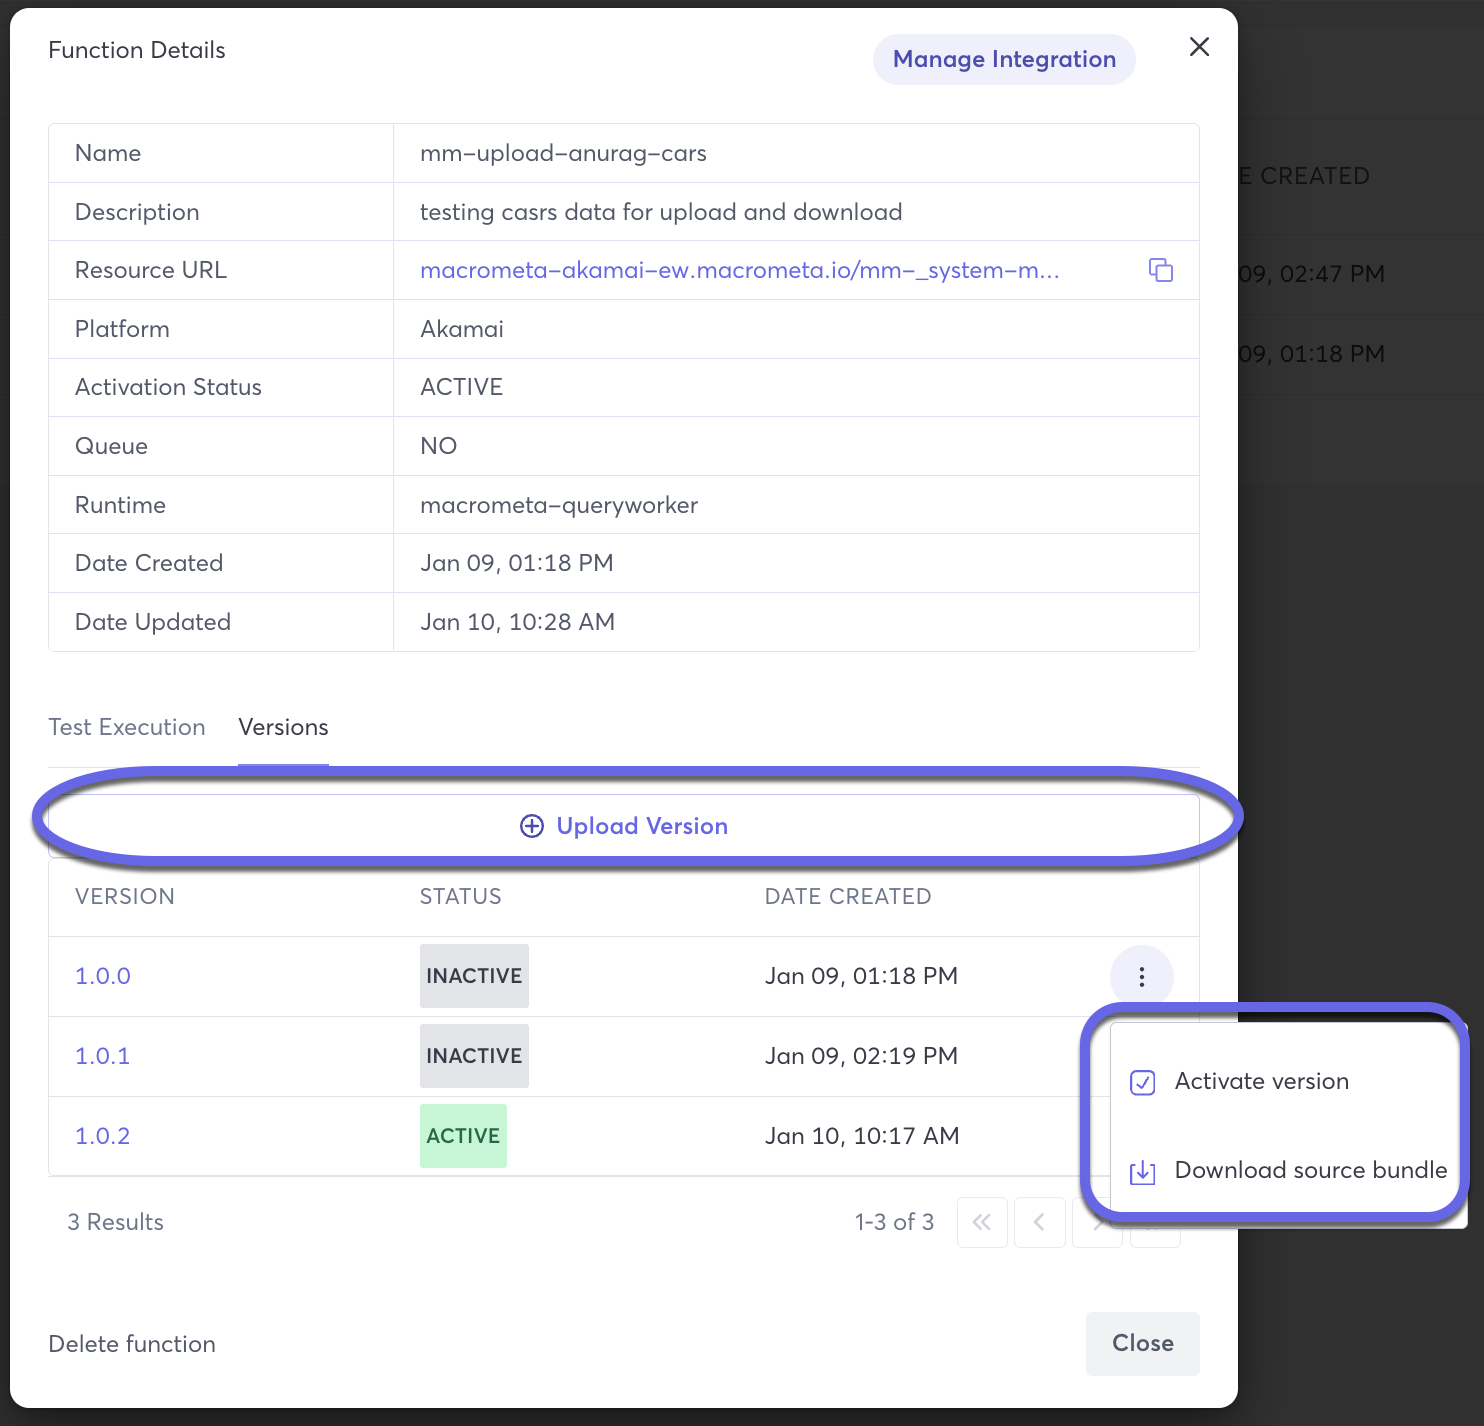Open the macrometa-akamai Resource URL link
Viewport: 1484px width, 1426px height.
coord(739,270)
